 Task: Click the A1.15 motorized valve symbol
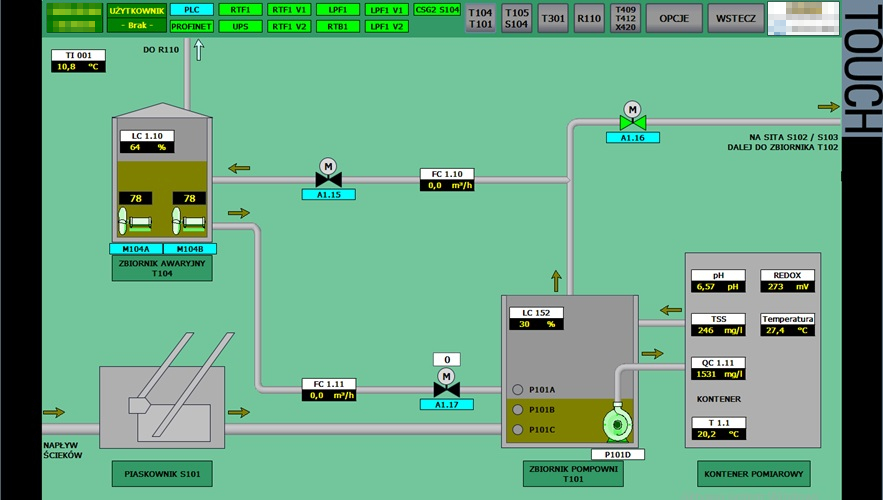click(328, 178)
